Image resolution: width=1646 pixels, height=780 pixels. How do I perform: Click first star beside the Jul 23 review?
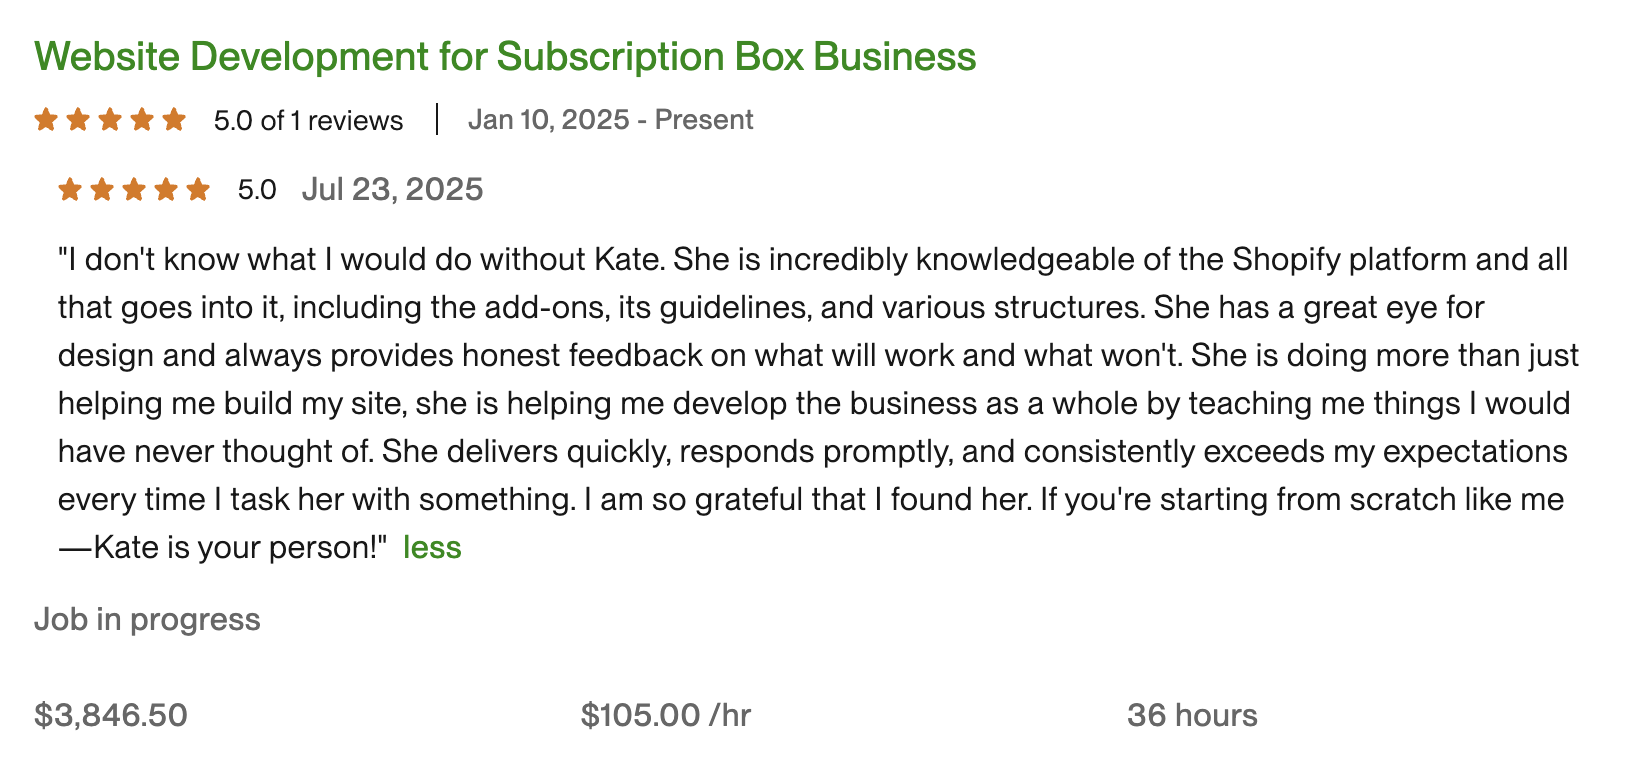(70, 189)
